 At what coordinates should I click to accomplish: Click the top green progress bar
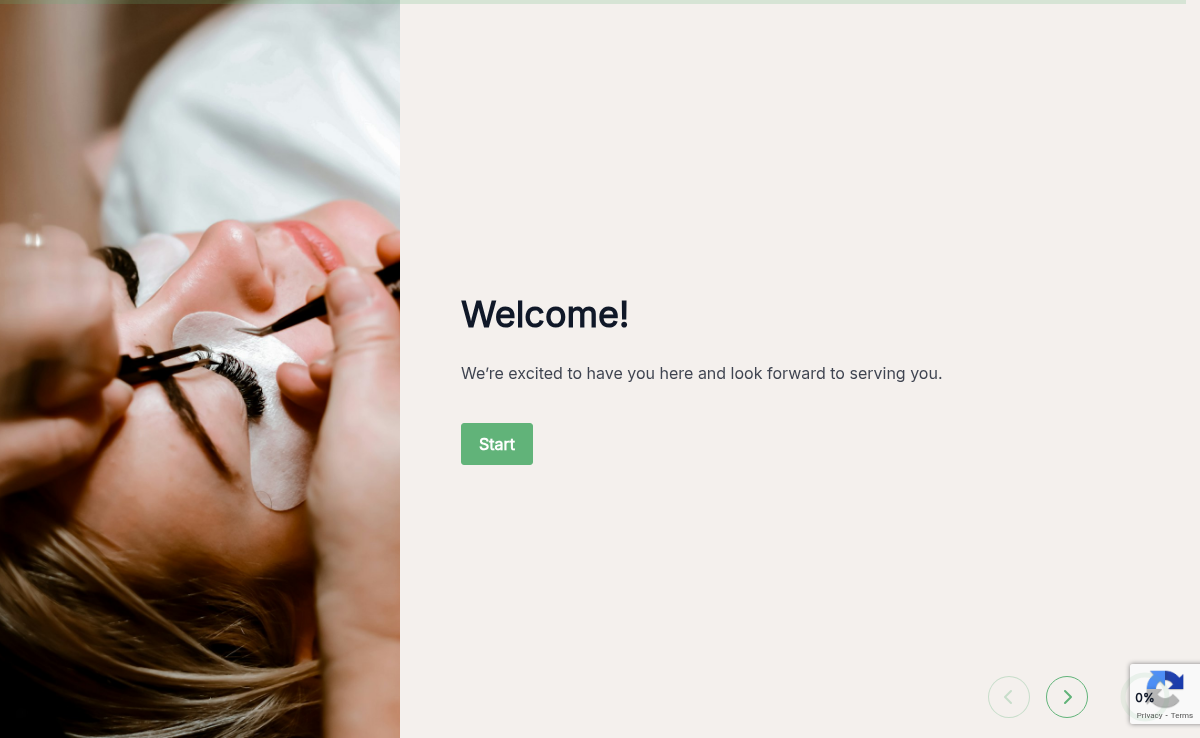tap(593, 2)
